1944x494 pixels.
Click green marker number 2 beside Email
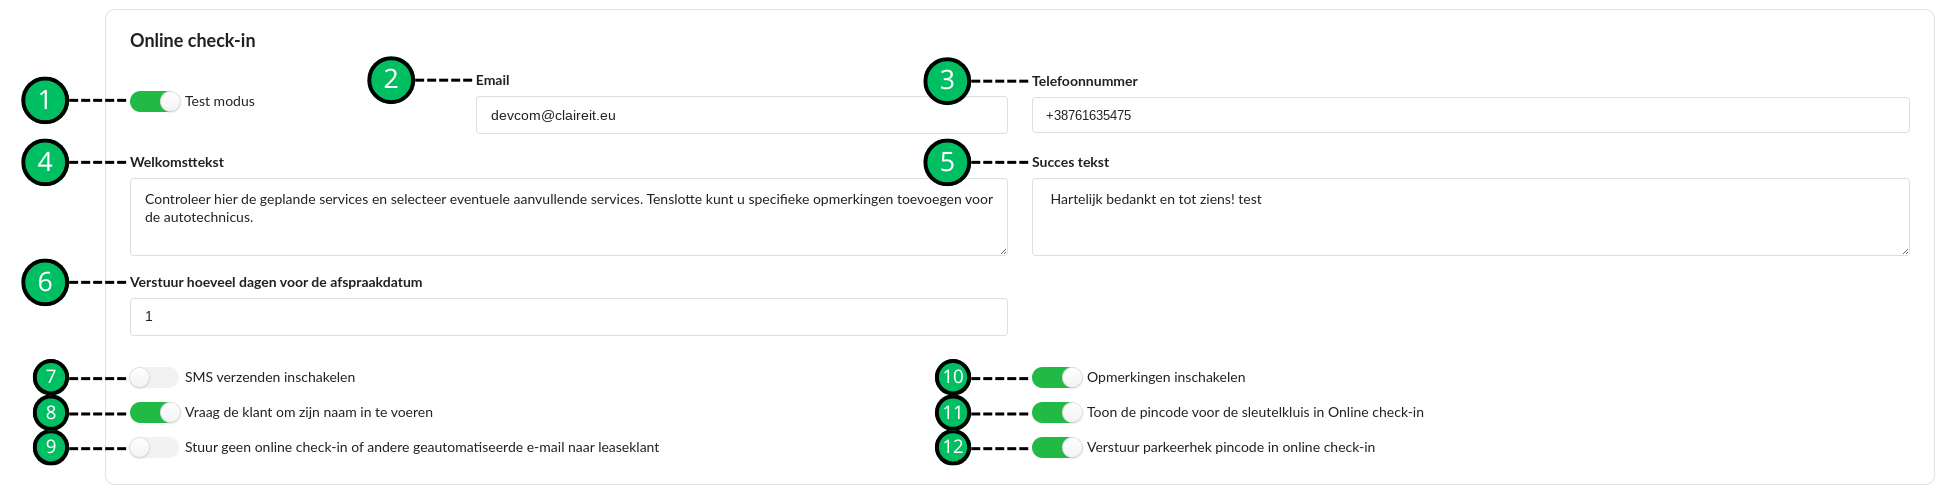[x=391, y=80]
